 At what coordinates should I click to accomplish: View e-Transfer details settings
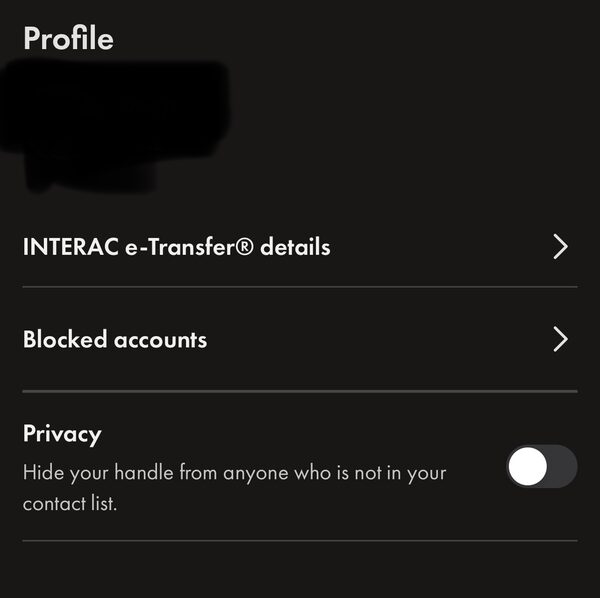[x=300, y=247]
